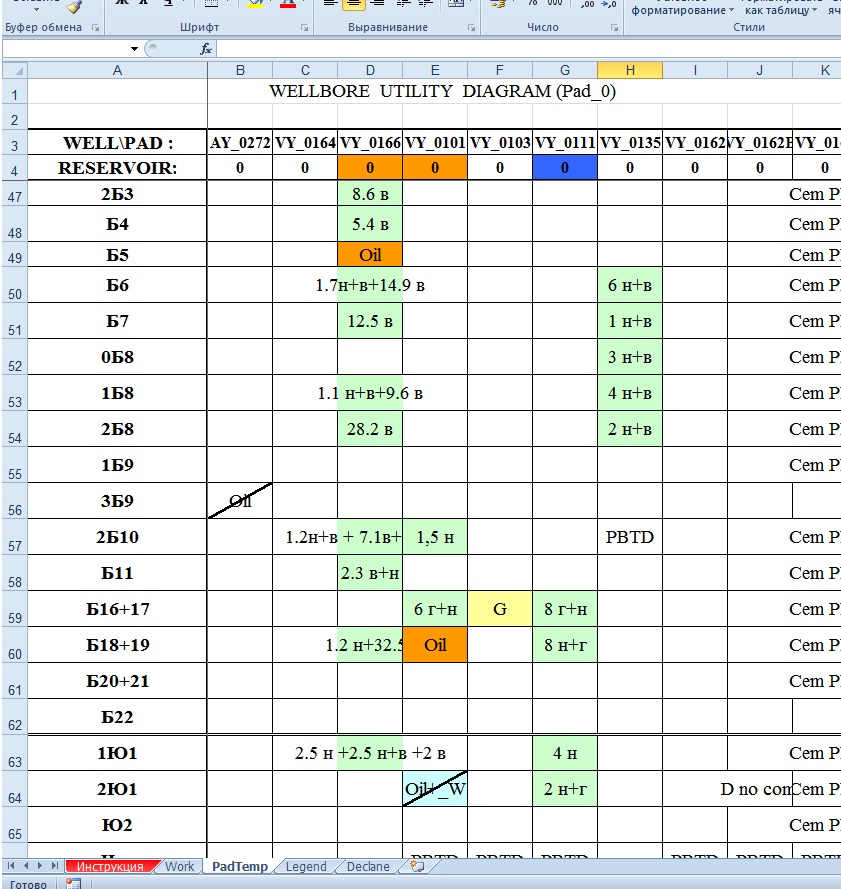Click the 1,5 н cell
This screenshot has height=889, width=841.
click(435, 537)
